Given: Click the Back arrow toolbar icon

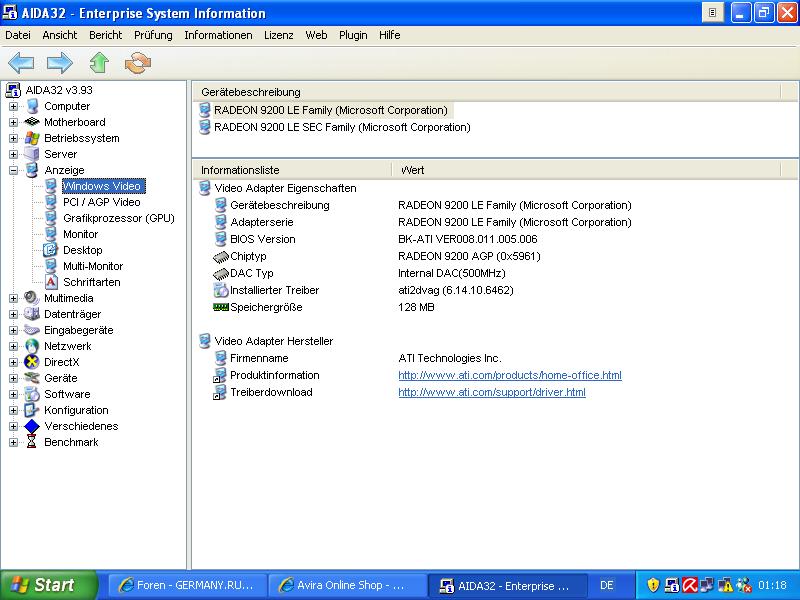Looking at the screenshot, I should pos(21,63).
